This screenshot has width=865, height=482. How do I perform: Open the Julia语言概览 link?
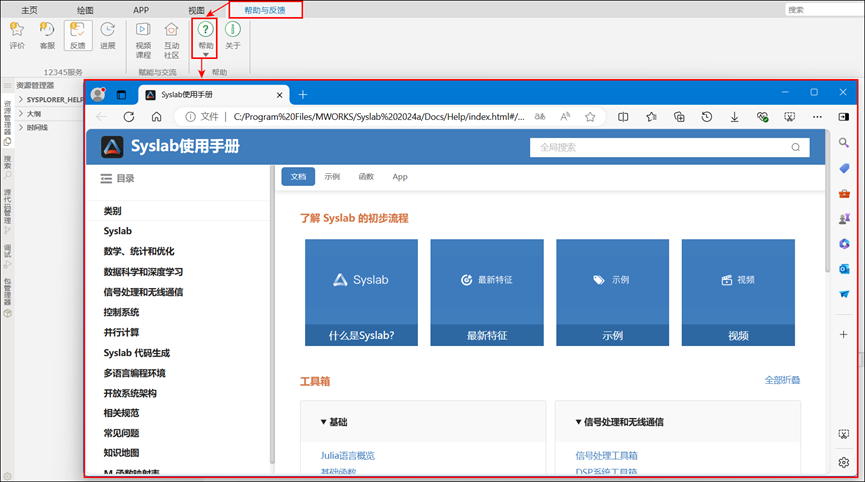coord(348,456)
